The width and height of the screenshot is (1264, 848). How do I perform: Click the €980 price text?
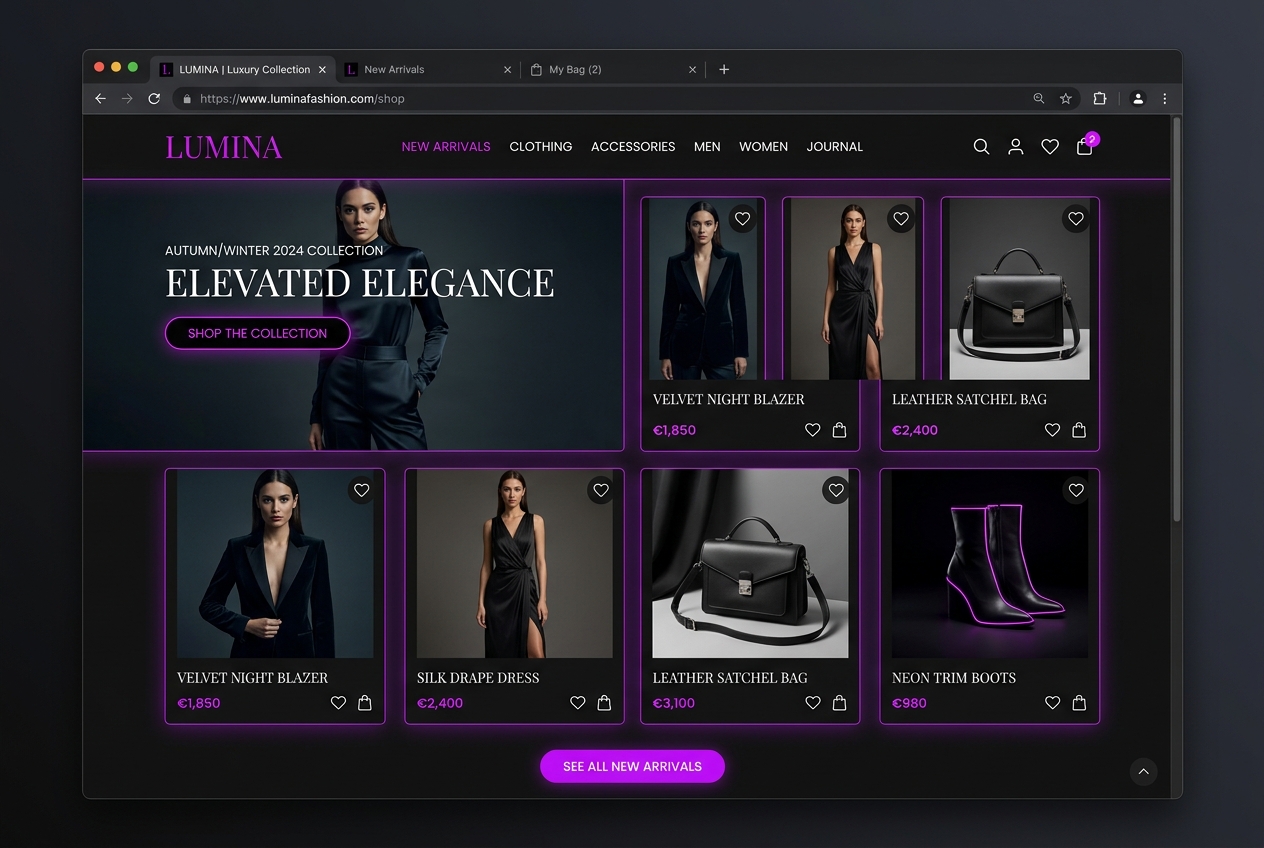click(909, 703)
